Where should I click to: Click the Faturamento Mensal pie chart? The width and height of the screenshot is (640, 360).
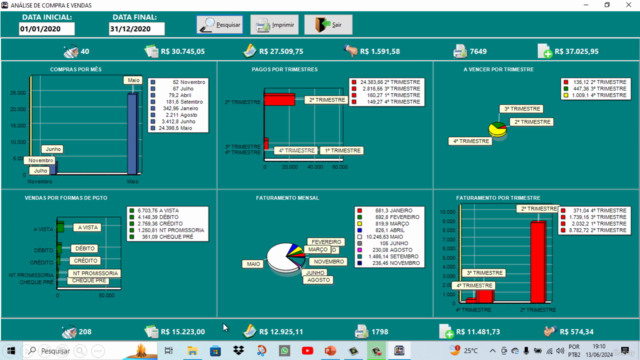286,258
